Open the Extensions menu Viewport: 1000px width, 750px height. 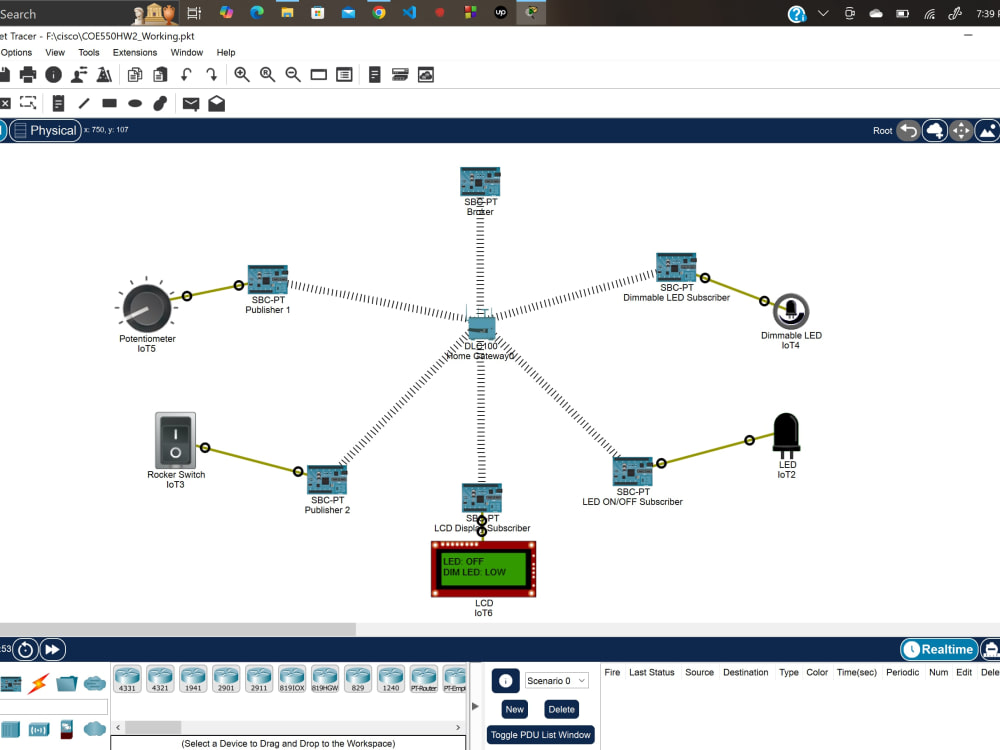[x=135, y=52]
